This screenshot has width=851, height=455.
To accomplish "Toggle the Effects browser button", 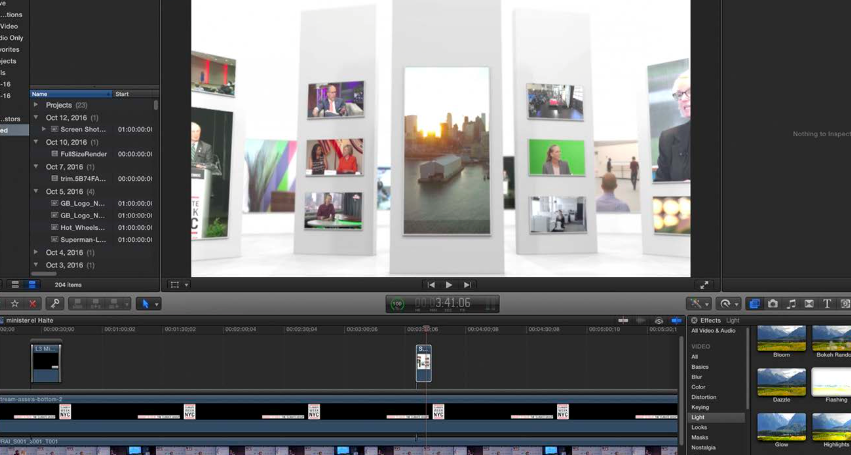I will coord(755,304).
